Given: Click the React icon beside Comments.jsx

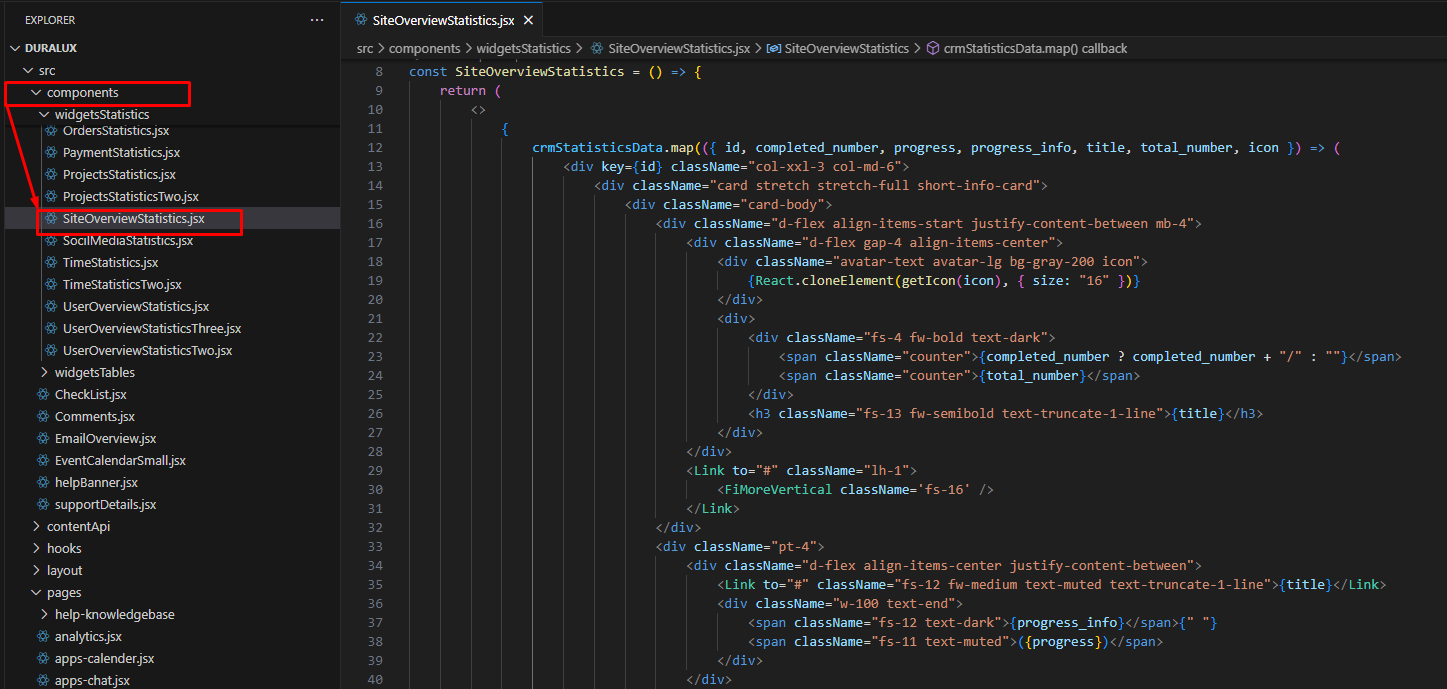Looking at the screenshot, I should (x=43, y=417).
